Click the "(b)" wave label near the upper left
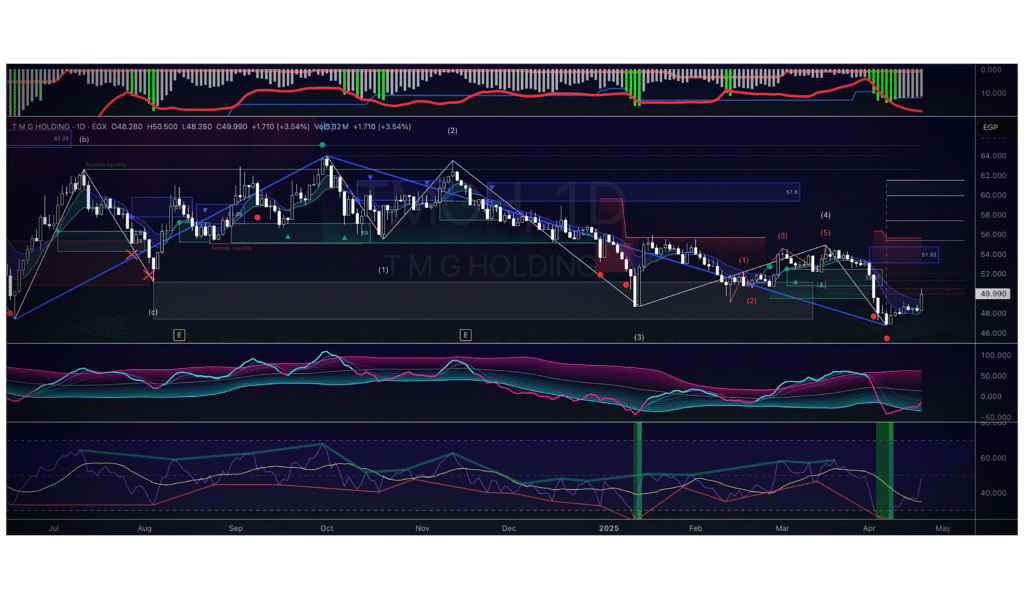1024x599 pixels. (x=83, y=139)
